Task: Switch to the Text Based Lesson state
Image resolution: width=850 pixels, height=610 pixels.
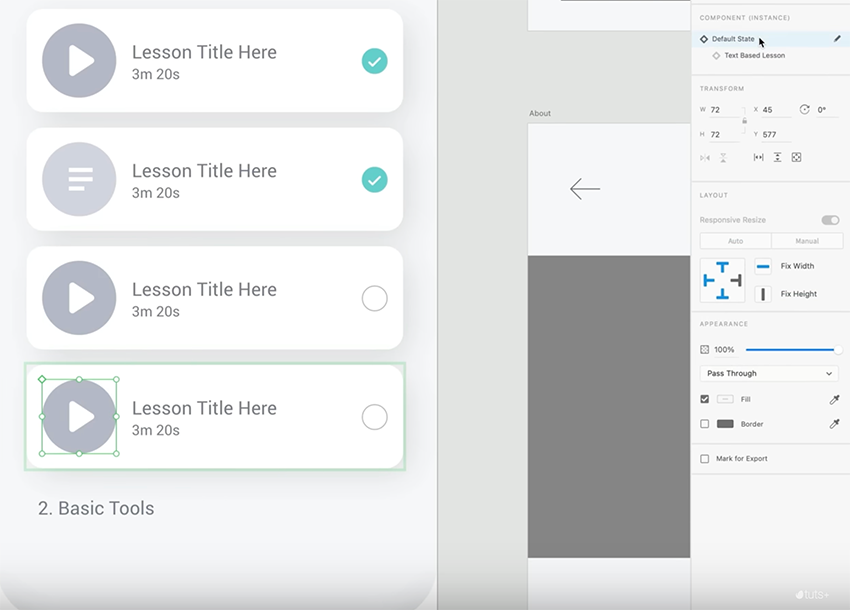Action: click(754, 55)
